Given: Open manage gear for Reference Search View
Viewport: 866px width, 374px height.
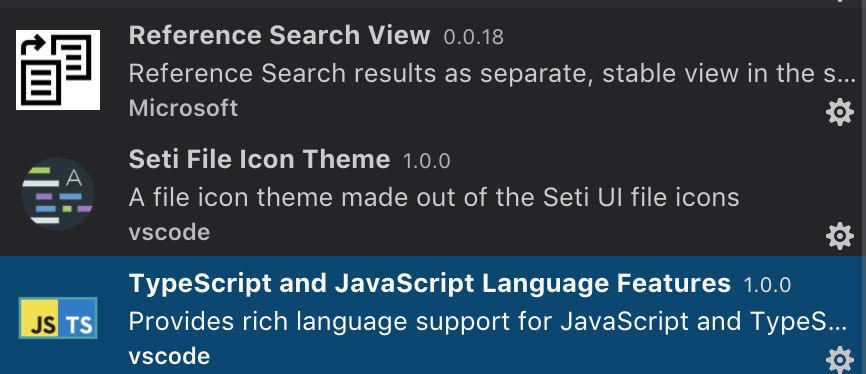Looking at the screenshot, I should 839,112.
